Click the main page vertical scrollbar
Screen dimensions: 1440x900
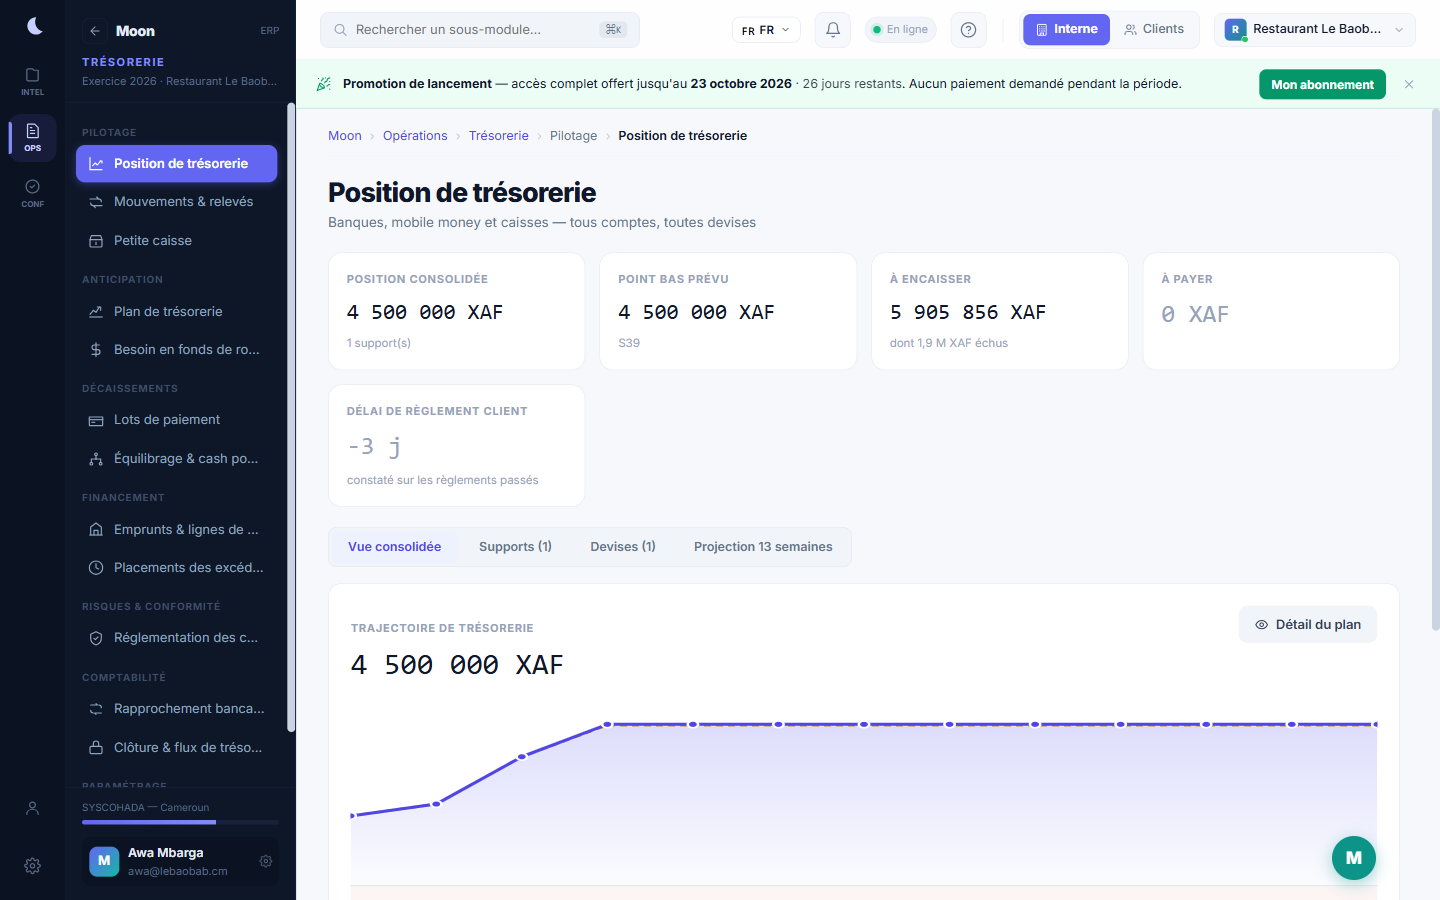(x=1436, y=370)
